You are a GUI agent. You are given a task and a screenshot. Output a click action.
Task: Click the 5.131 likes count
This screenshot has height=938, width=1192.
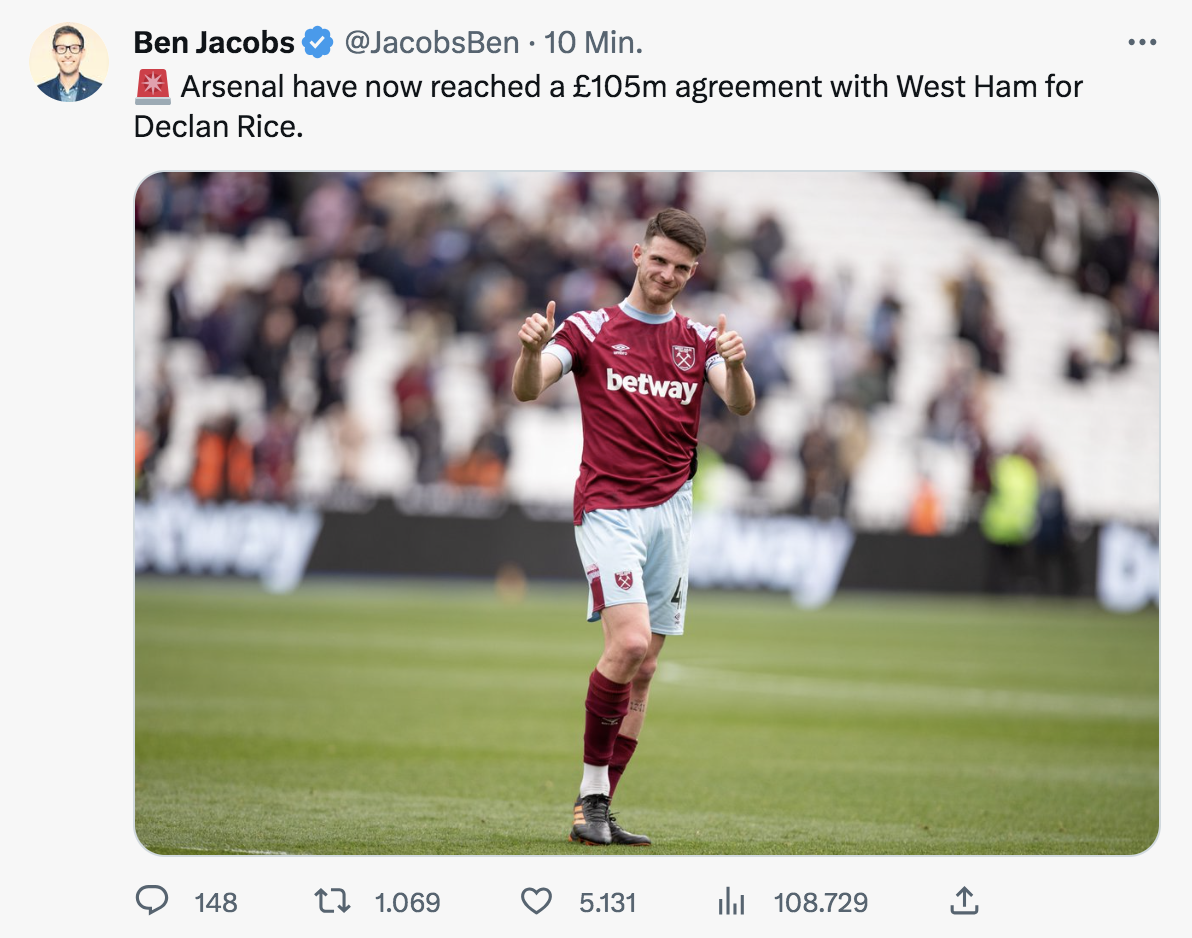point(607,903)
